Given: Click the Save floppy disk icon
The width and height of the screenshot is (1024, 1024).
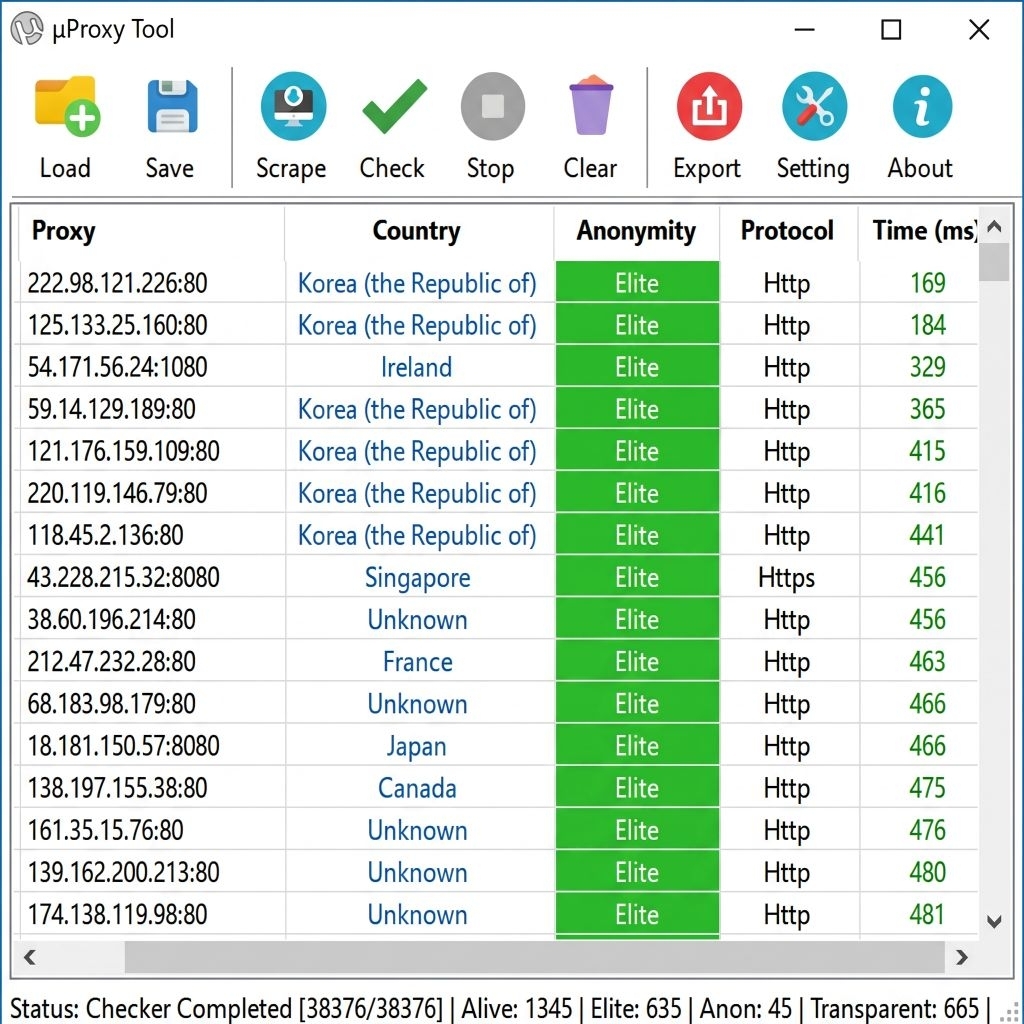Looking at the screenshot, I should [x=172, y=106].
